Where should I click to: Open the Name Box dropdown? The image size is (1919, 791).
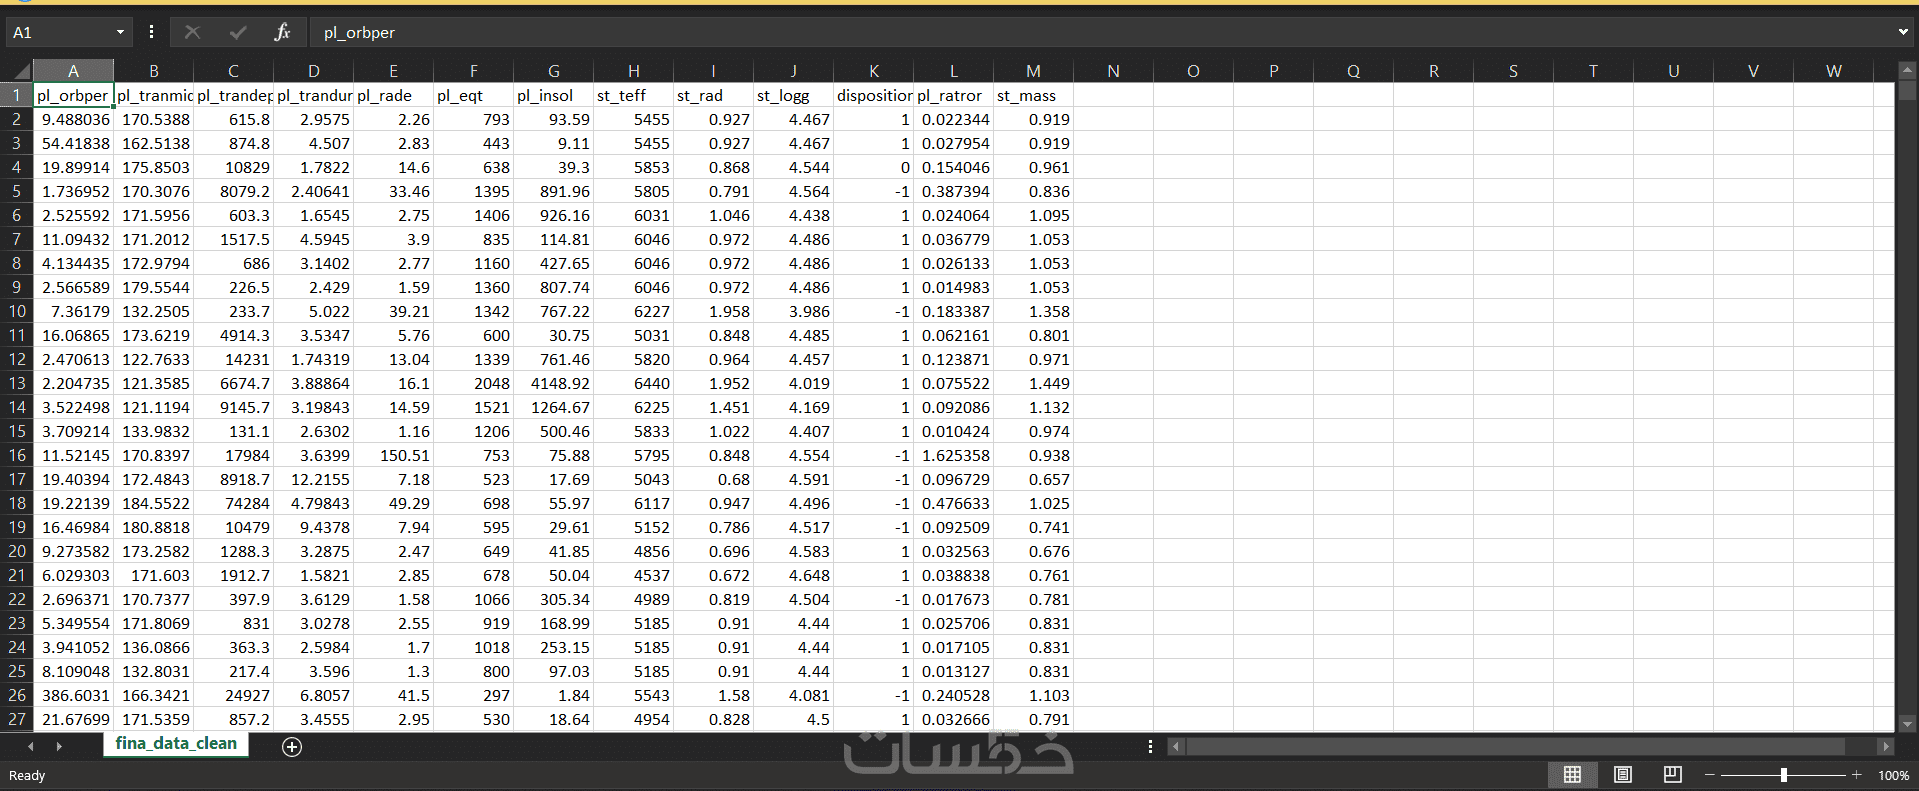click(120, 32)
